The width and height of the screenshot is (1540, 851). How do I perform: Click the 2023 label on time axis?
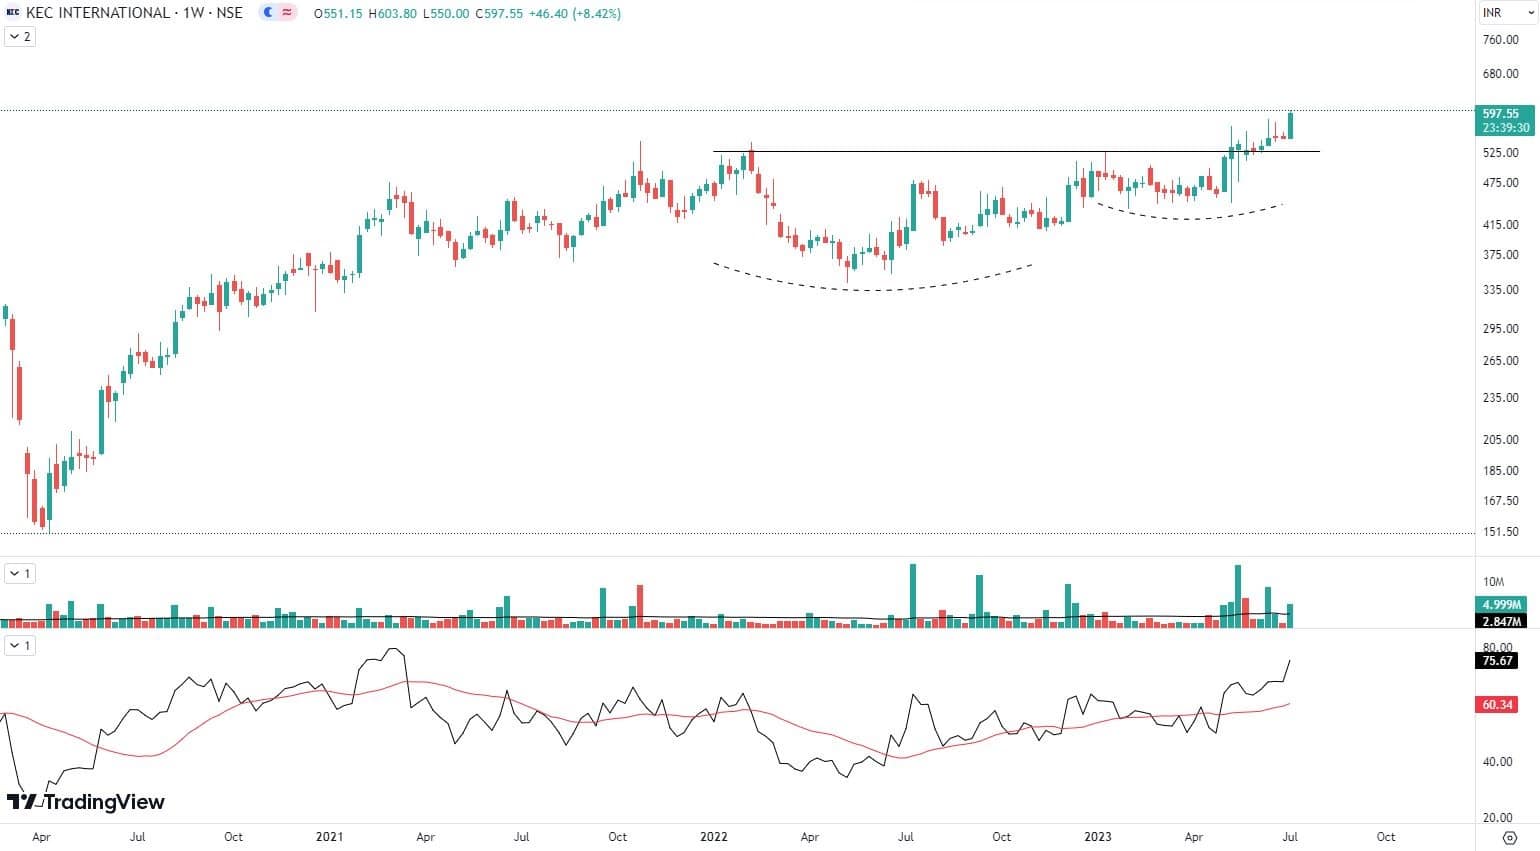pyautogui.click(x=1097, y=836)
